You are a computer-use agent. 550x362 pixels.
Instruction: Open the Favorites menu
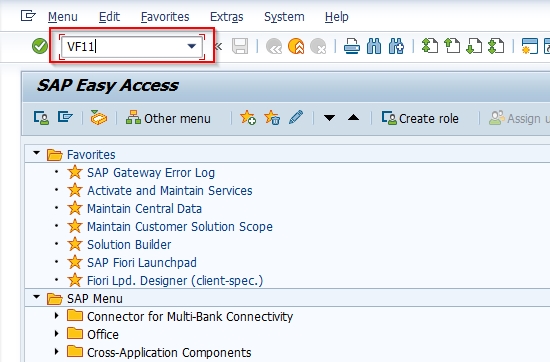click(x=165, y=16)
